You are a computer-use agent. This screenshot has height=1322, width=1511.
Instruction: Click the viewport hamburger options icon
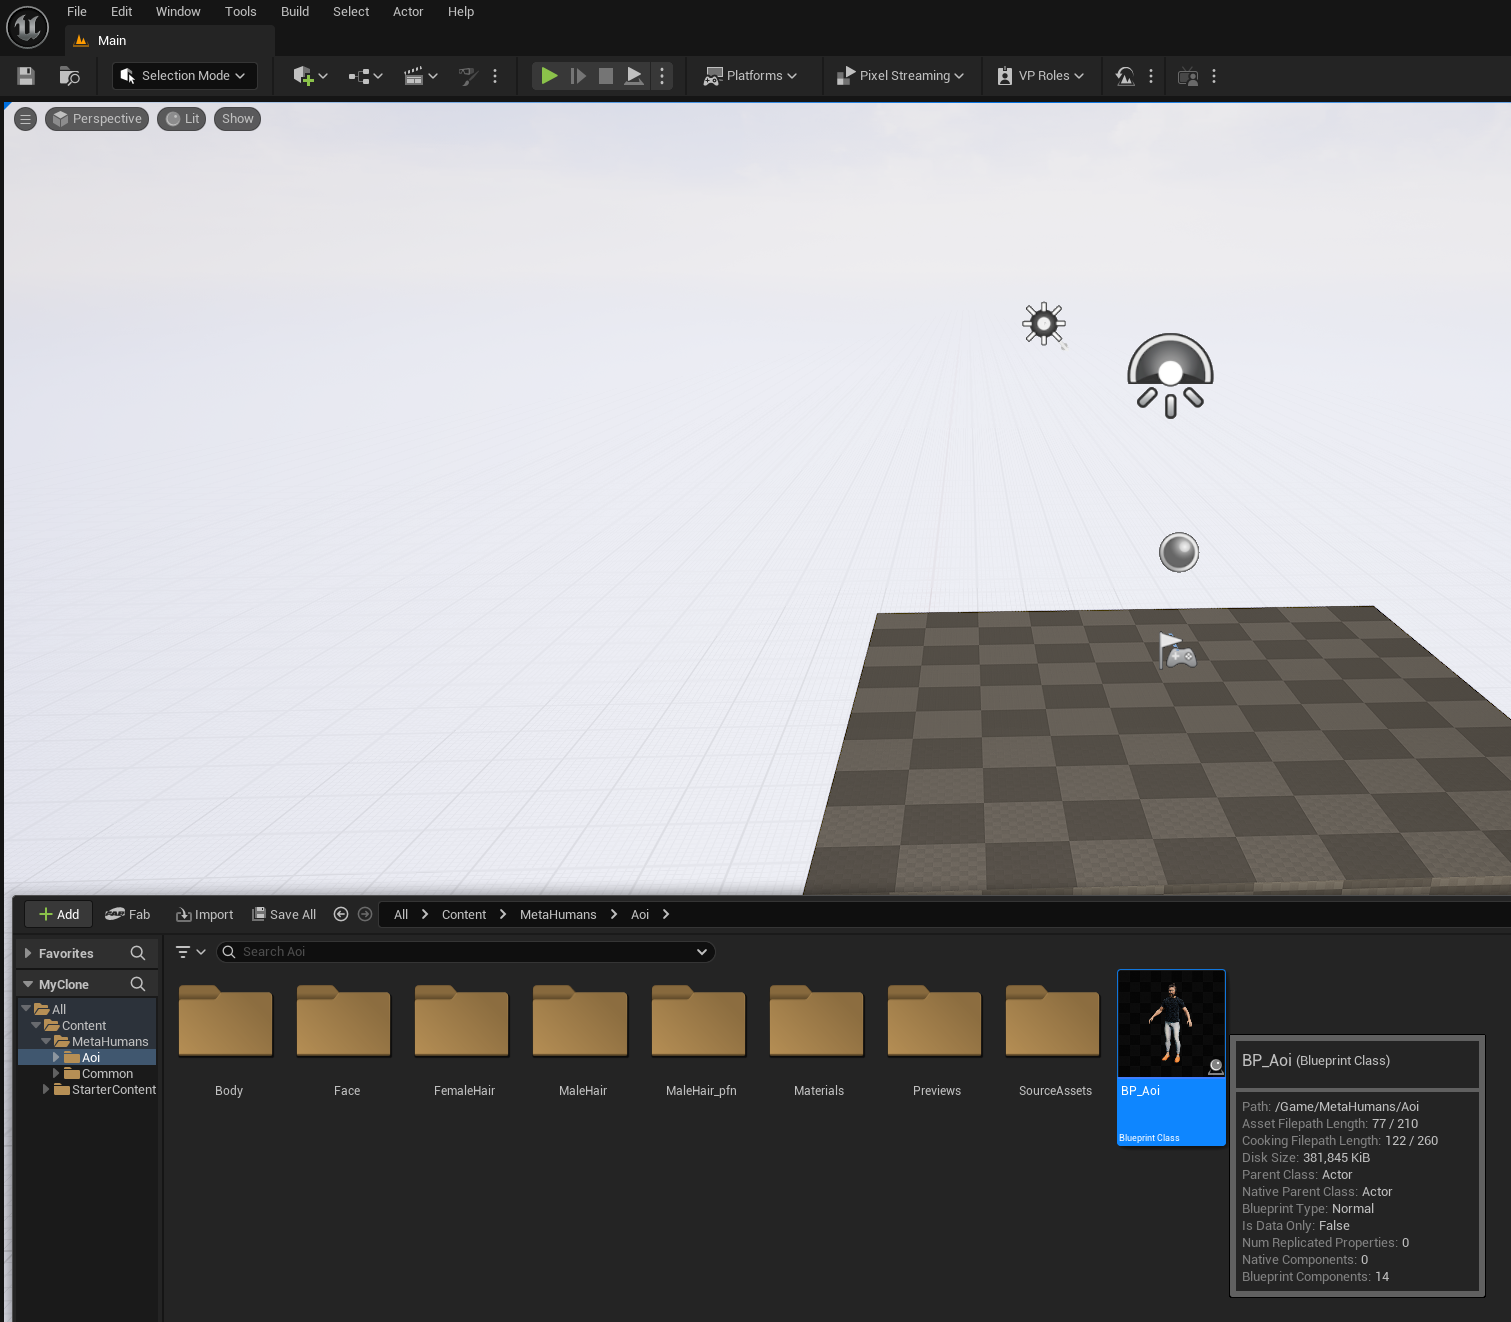click(26, 119)
